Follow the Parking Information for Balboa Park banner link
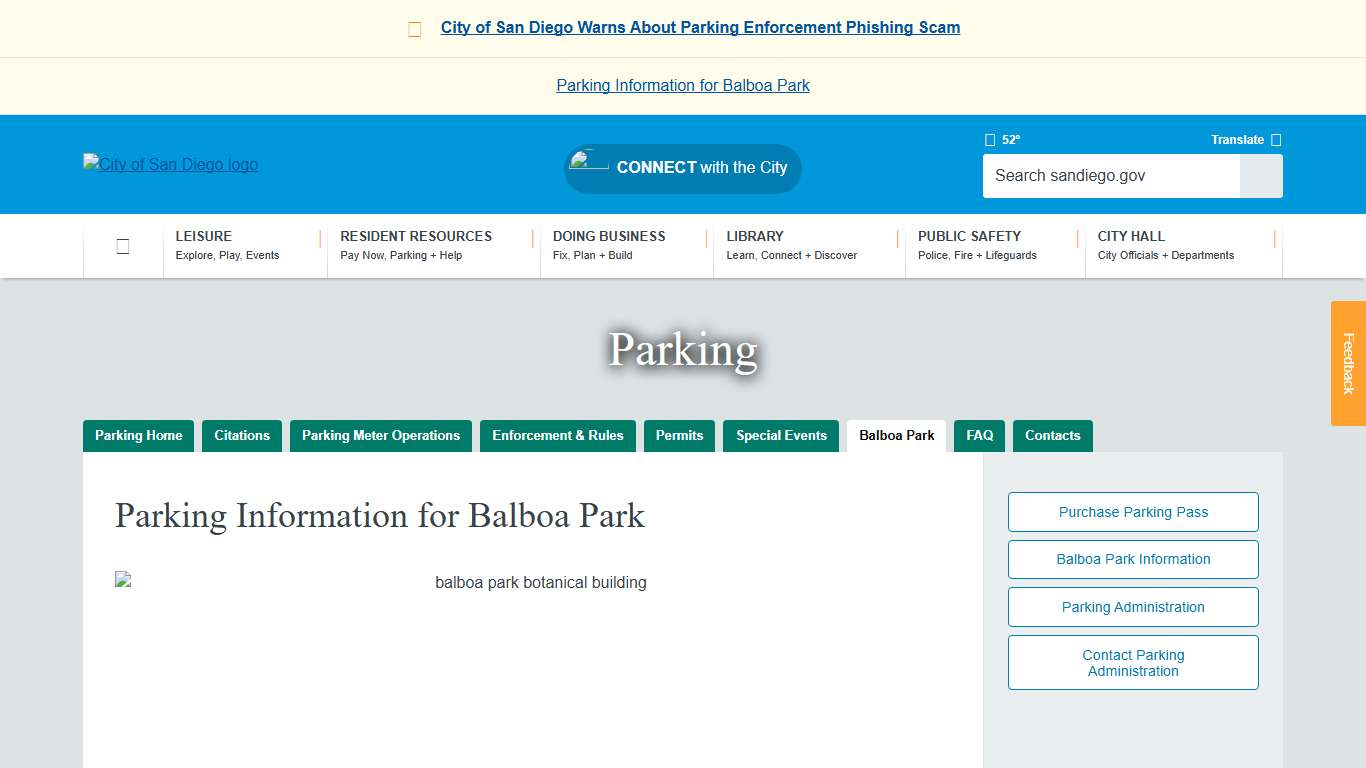The image size is (1366, 768). click(683, 85)
